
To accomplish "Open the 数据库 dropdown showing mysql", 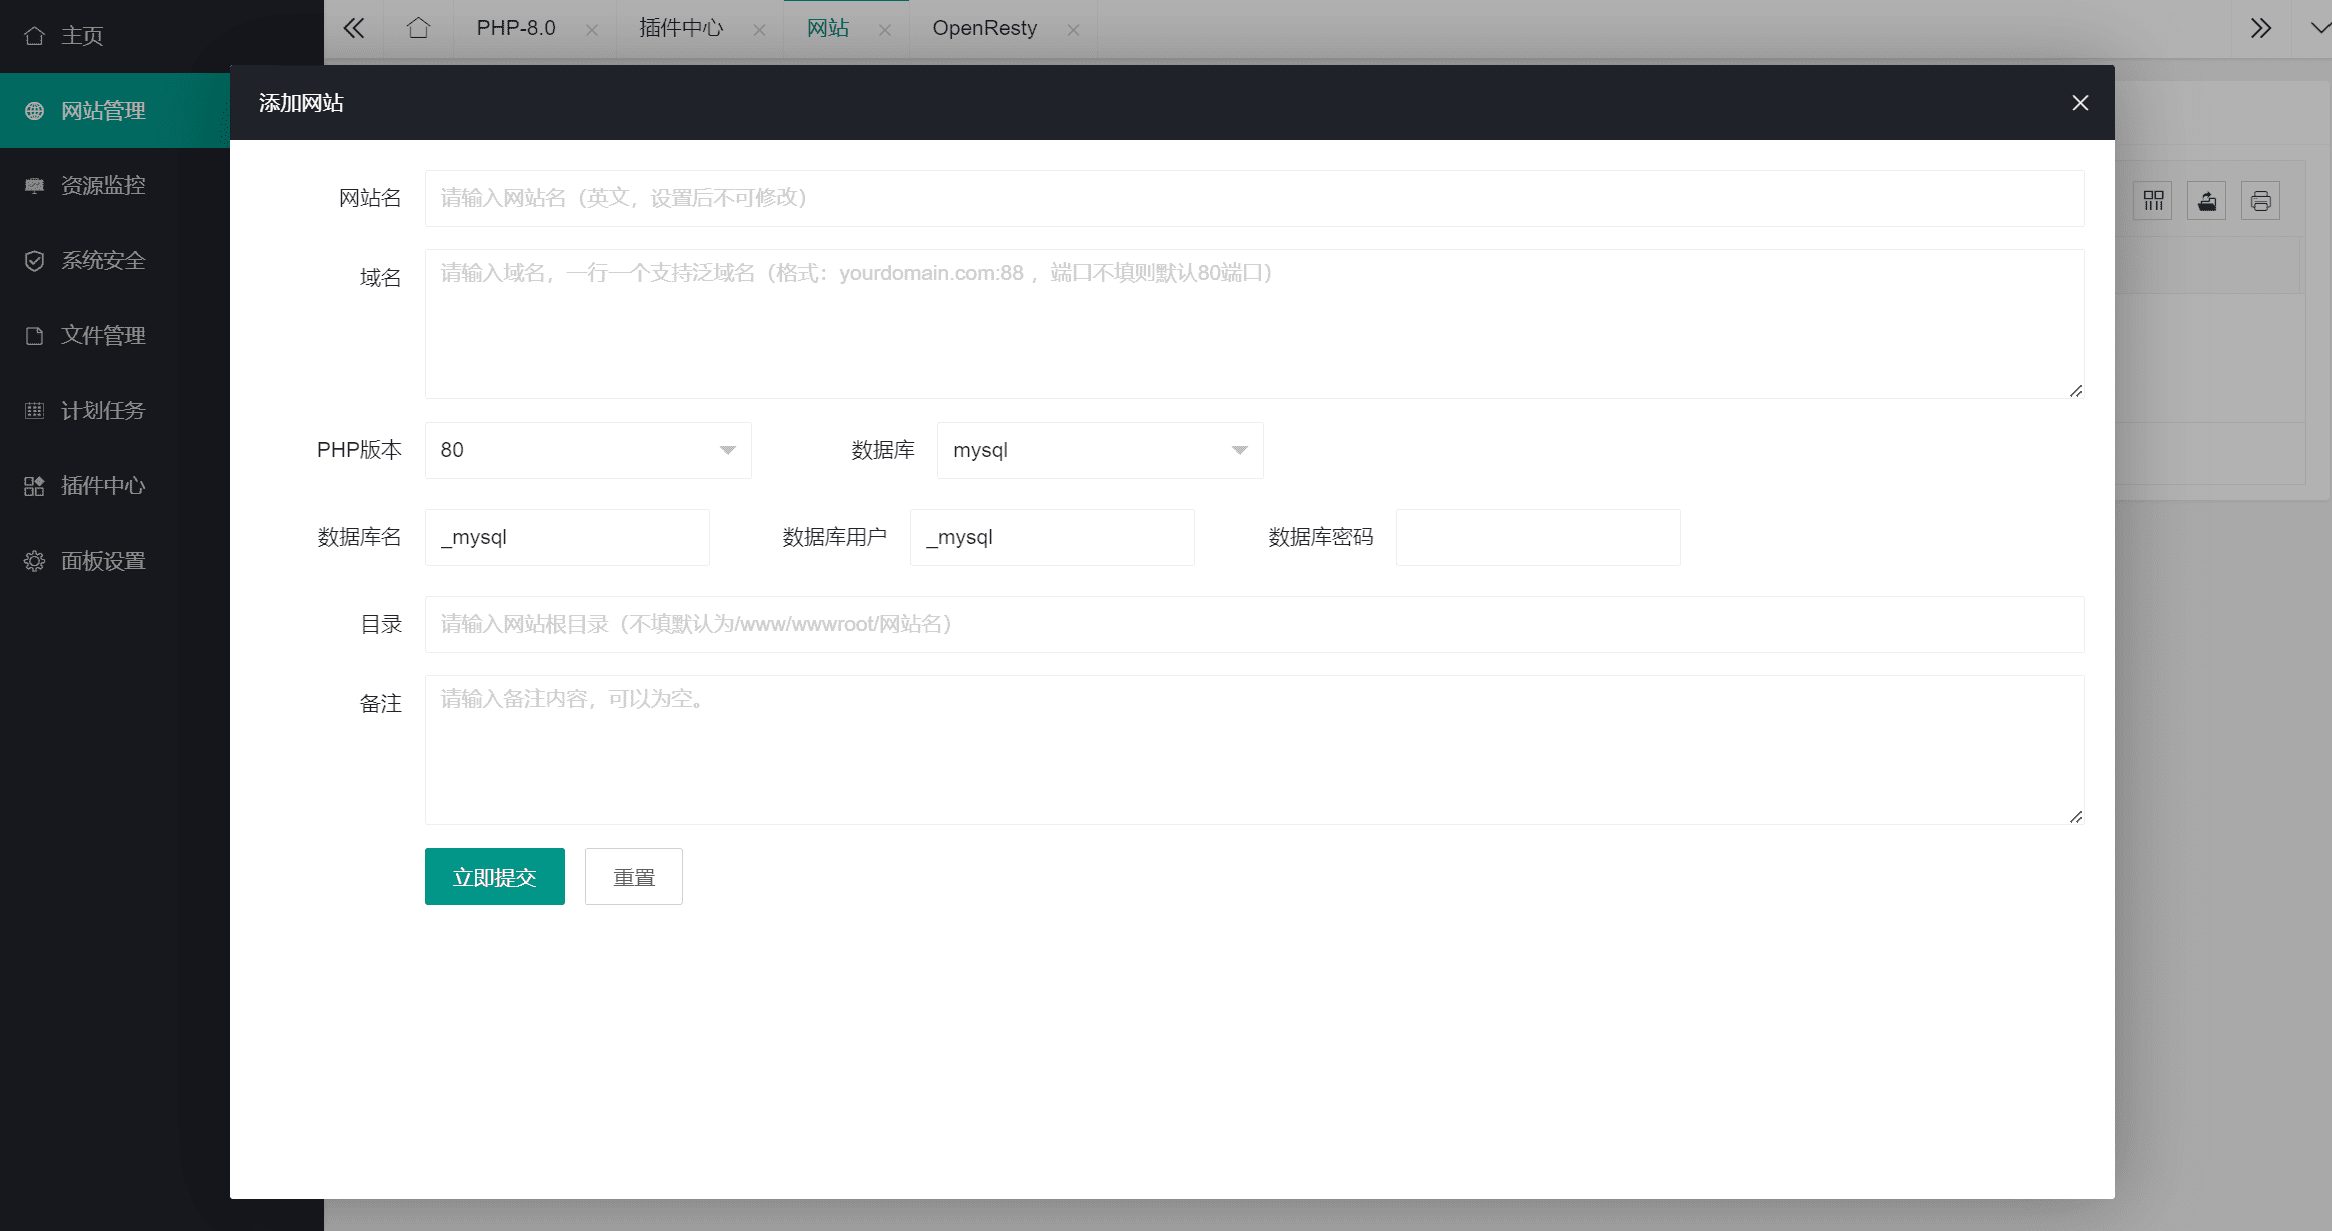I will click(1099, 450).
